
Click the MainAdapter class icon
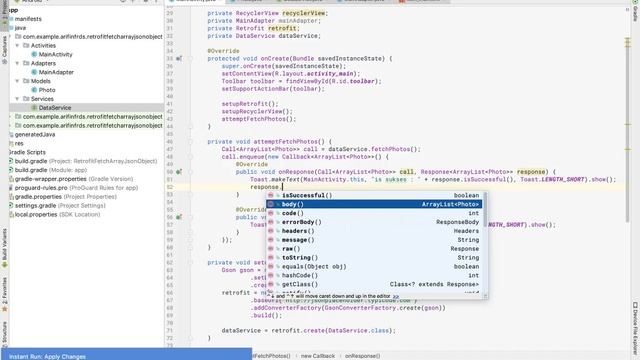click(x=34, y=72)
